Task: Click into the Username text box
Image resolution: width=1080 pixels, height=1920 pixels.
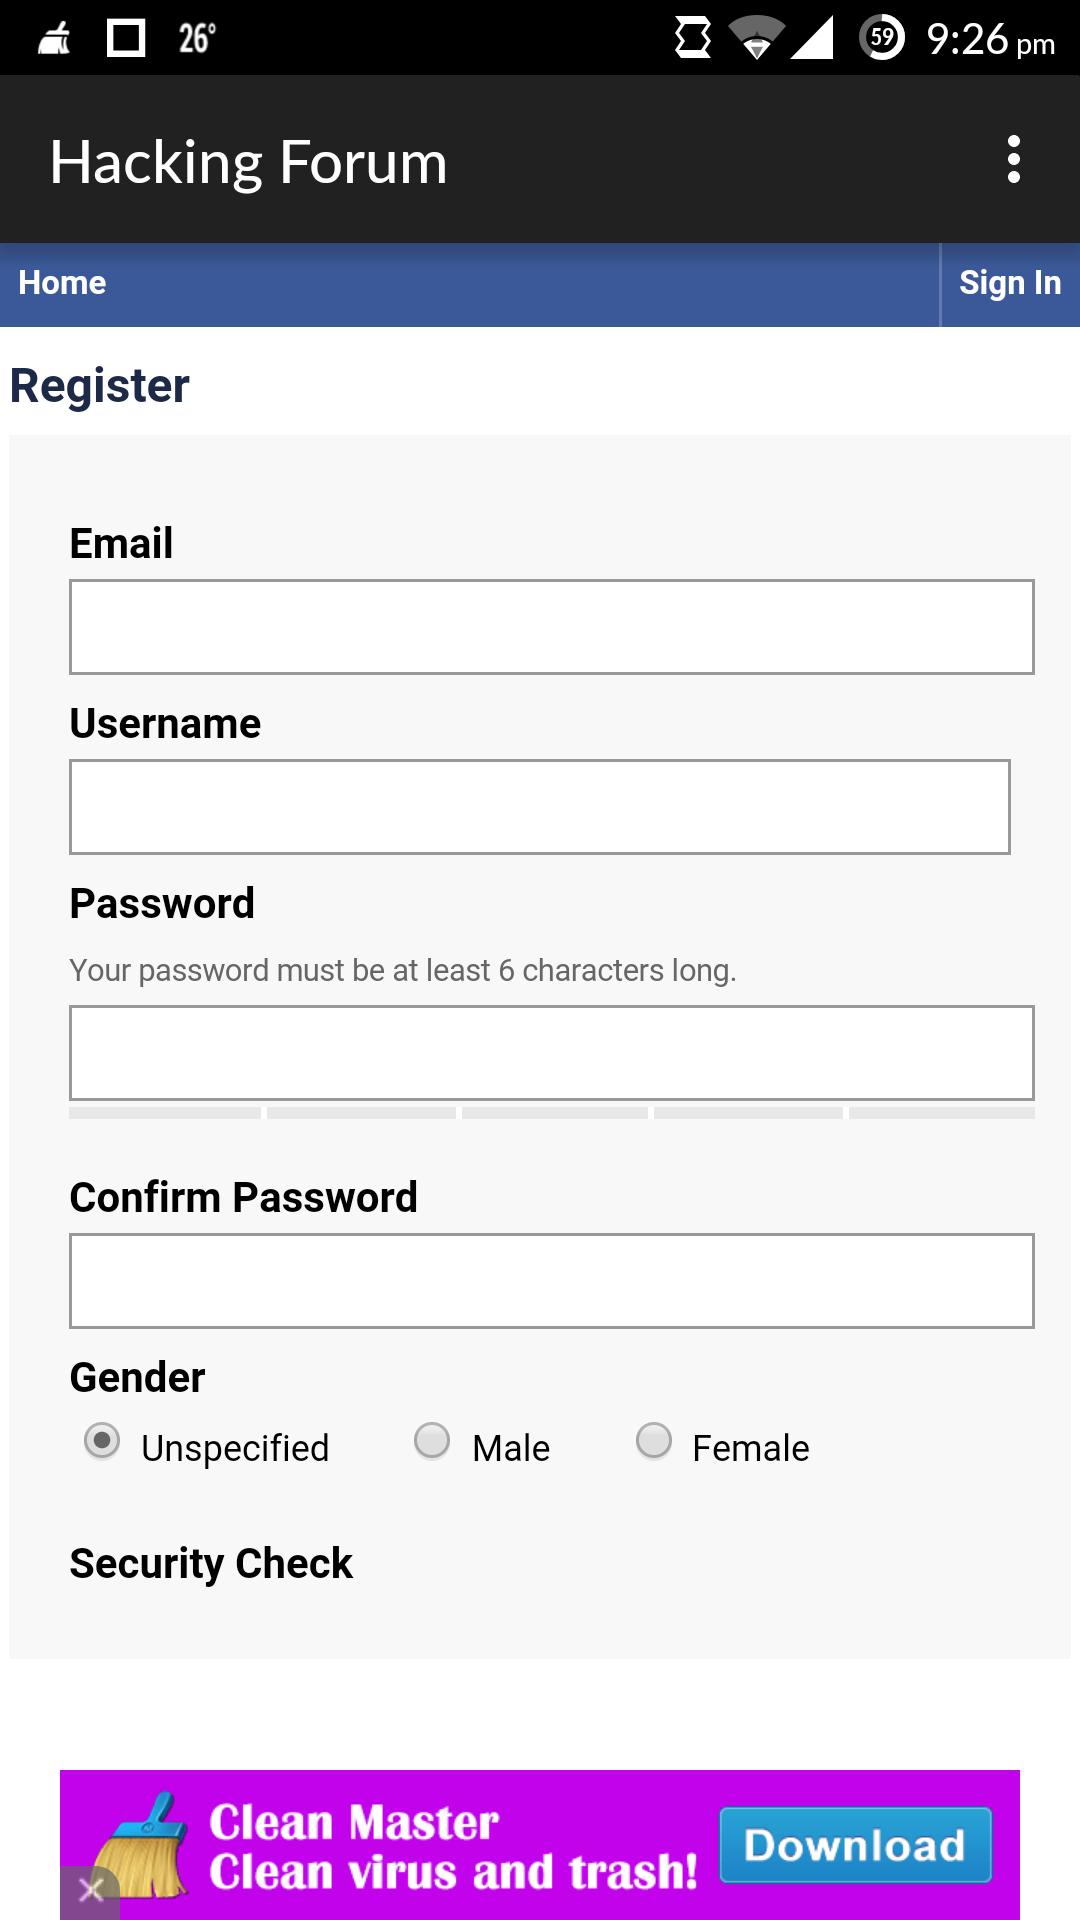Action: [539, 807]
